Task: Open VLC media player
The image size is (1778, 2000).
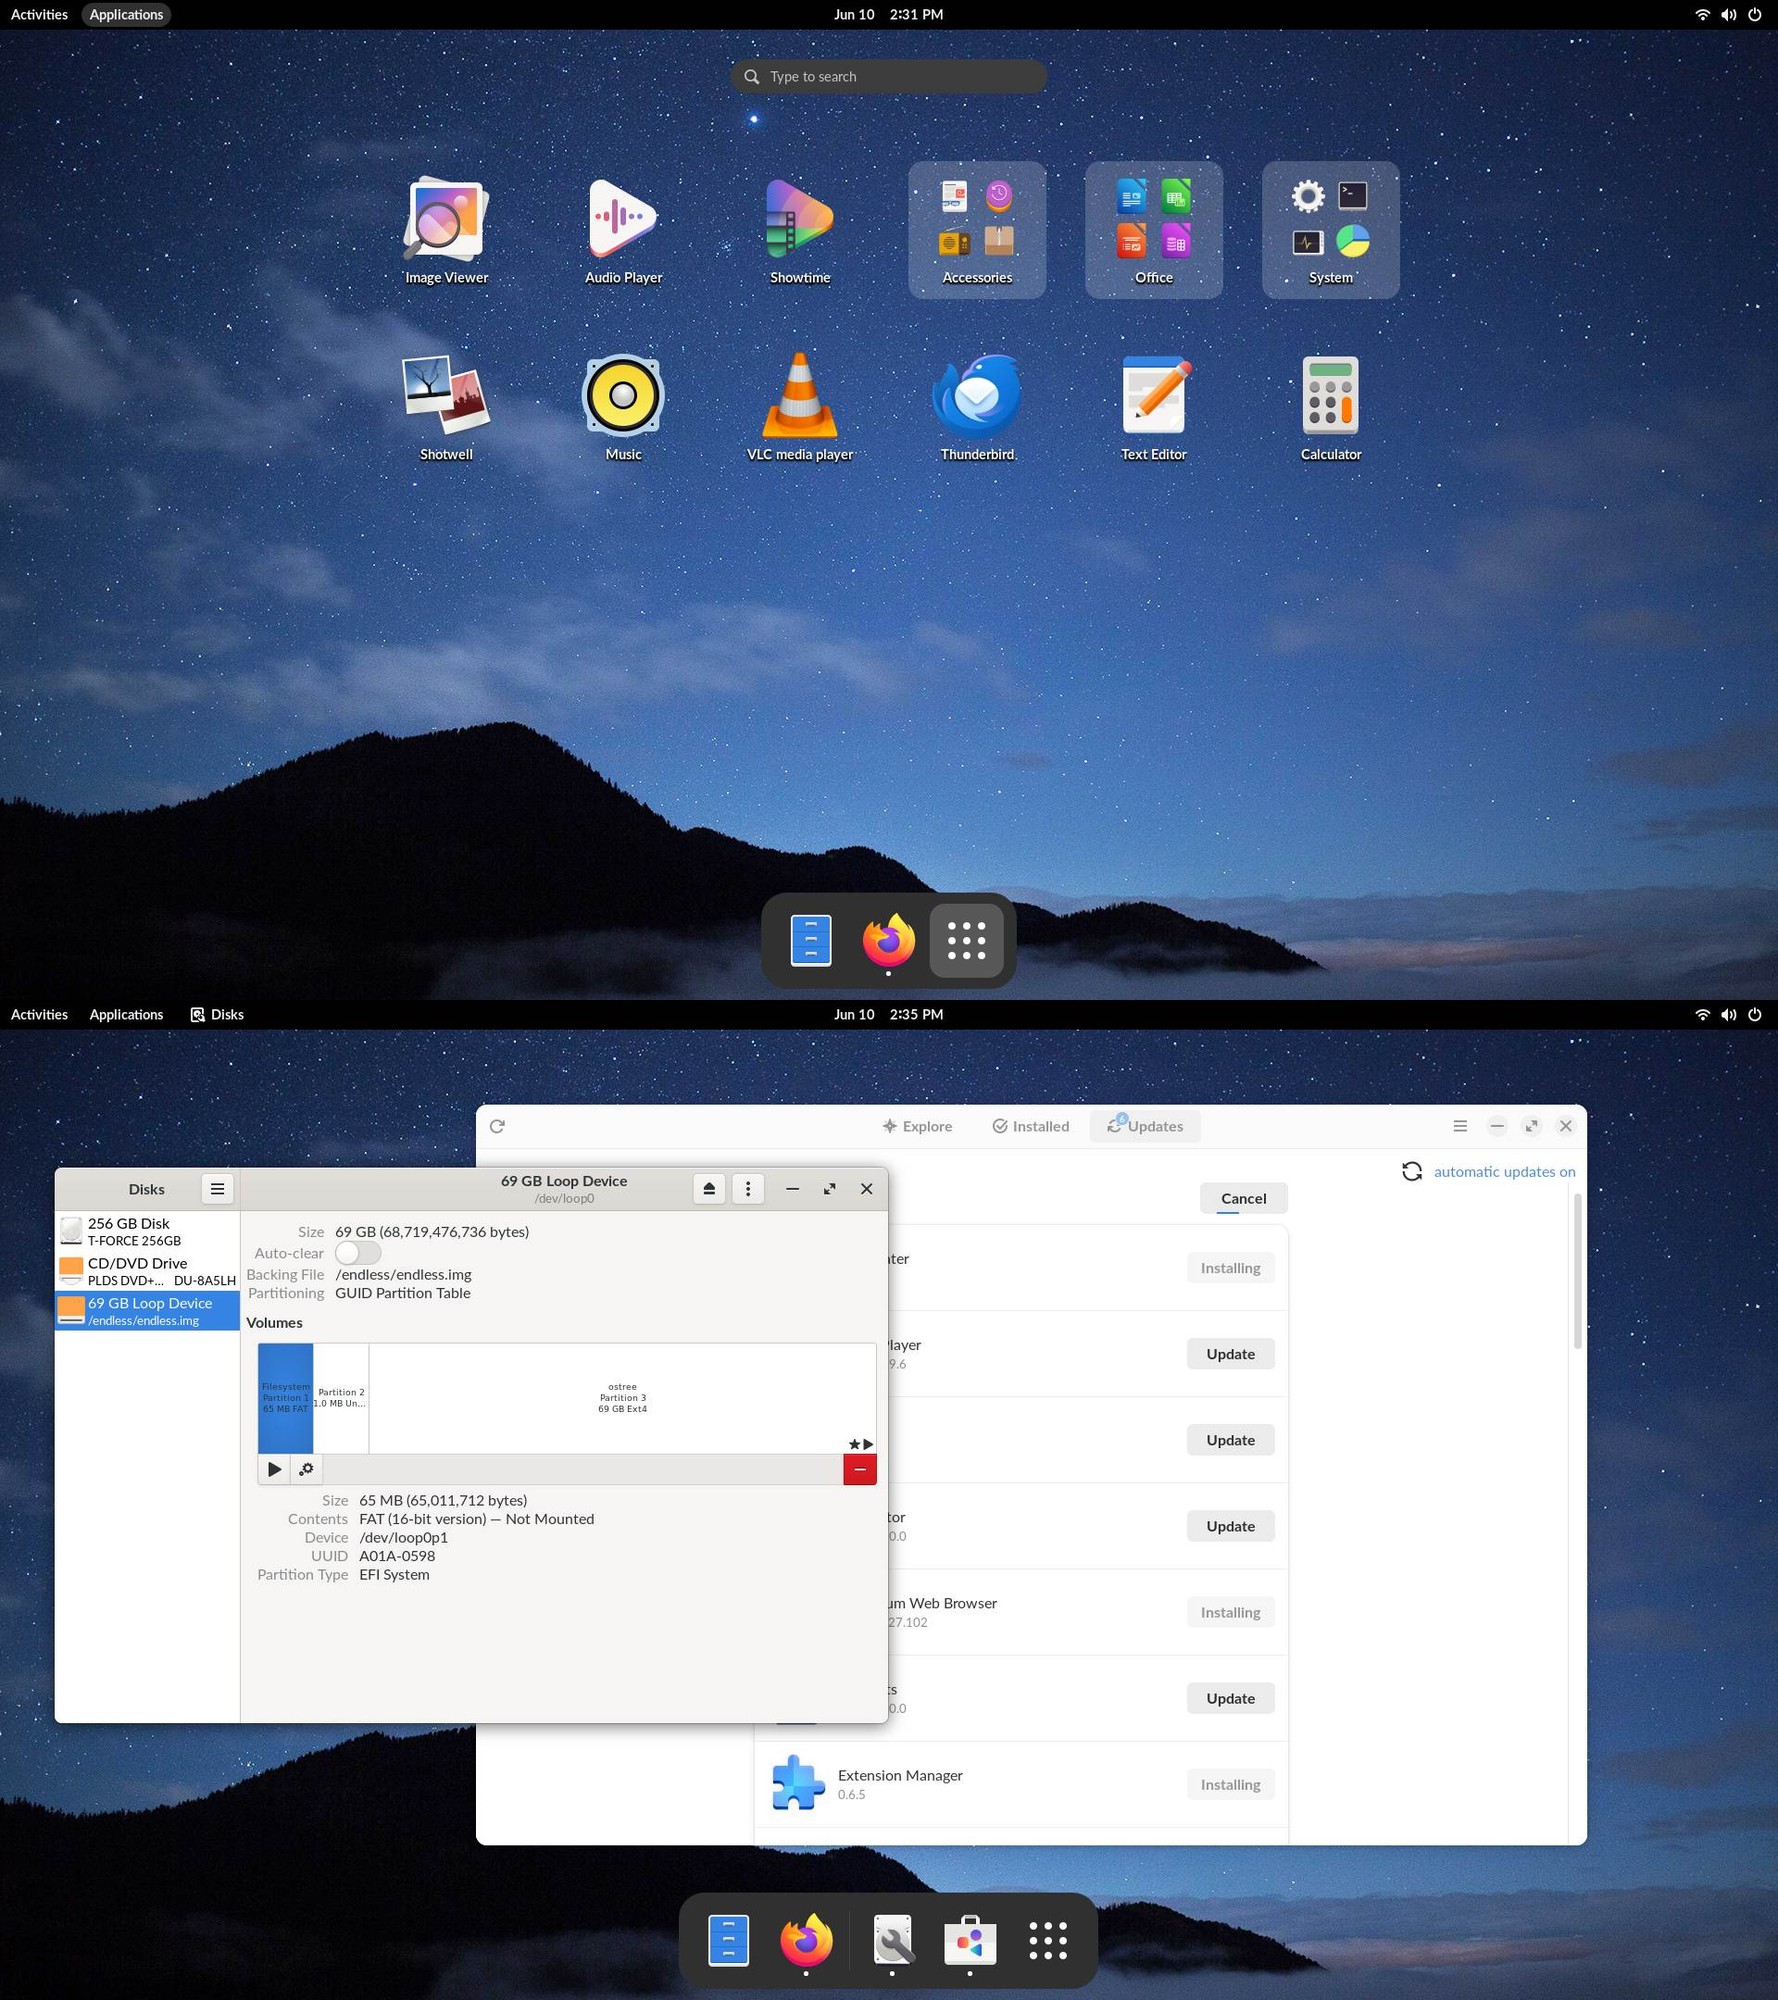Action: coord(800,408)
